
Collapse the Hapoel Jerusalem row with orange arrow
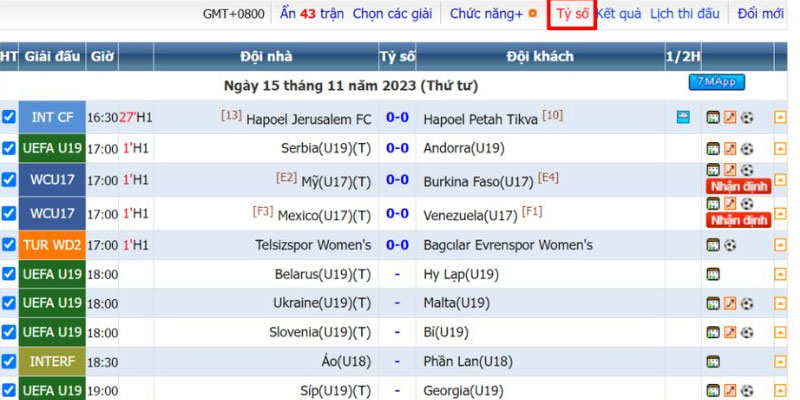780,118
